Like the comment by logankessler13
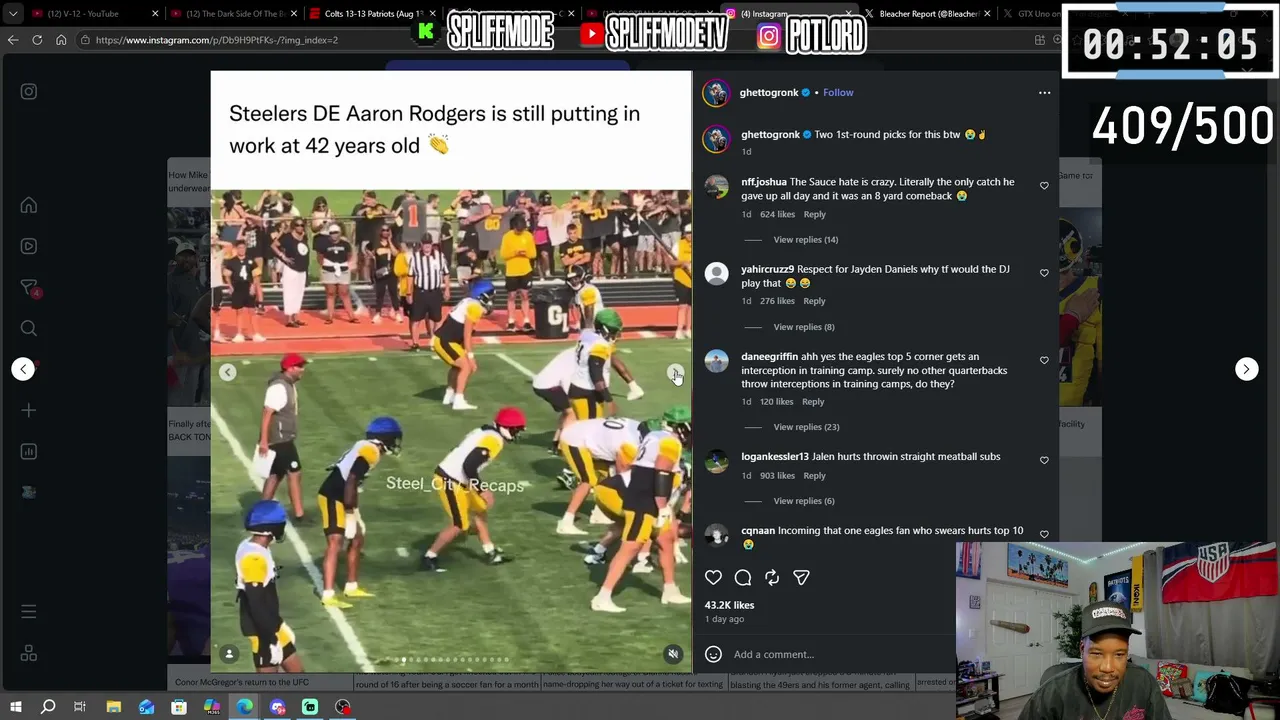 coord(1044,460)
